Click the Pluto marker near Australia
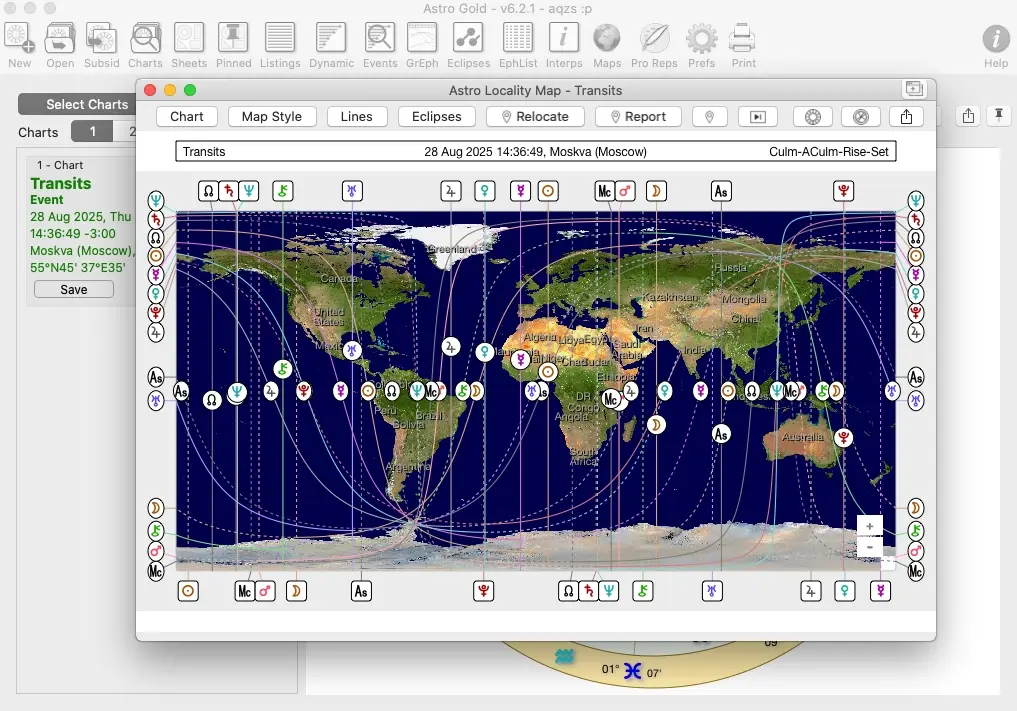 tap(843, 437)
